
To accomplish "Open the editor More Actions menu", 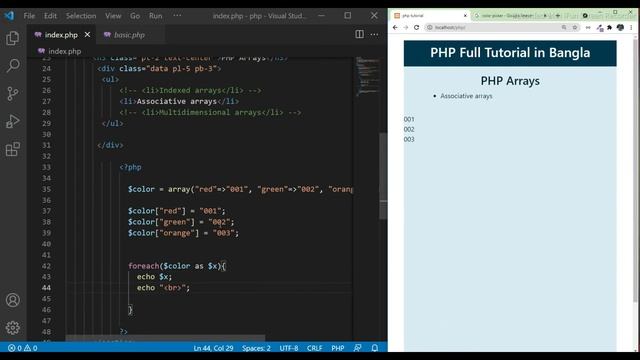I will [x=374, y=34].
